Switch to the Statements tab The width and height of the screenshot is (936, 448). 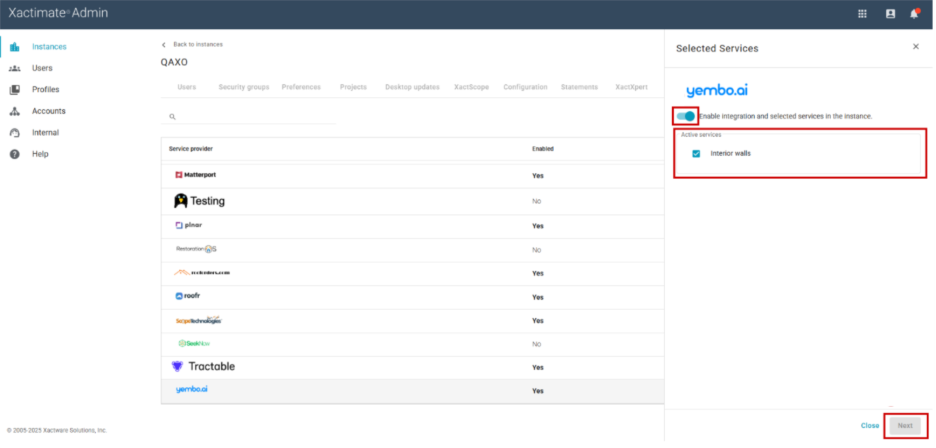(x=579, y=87)
